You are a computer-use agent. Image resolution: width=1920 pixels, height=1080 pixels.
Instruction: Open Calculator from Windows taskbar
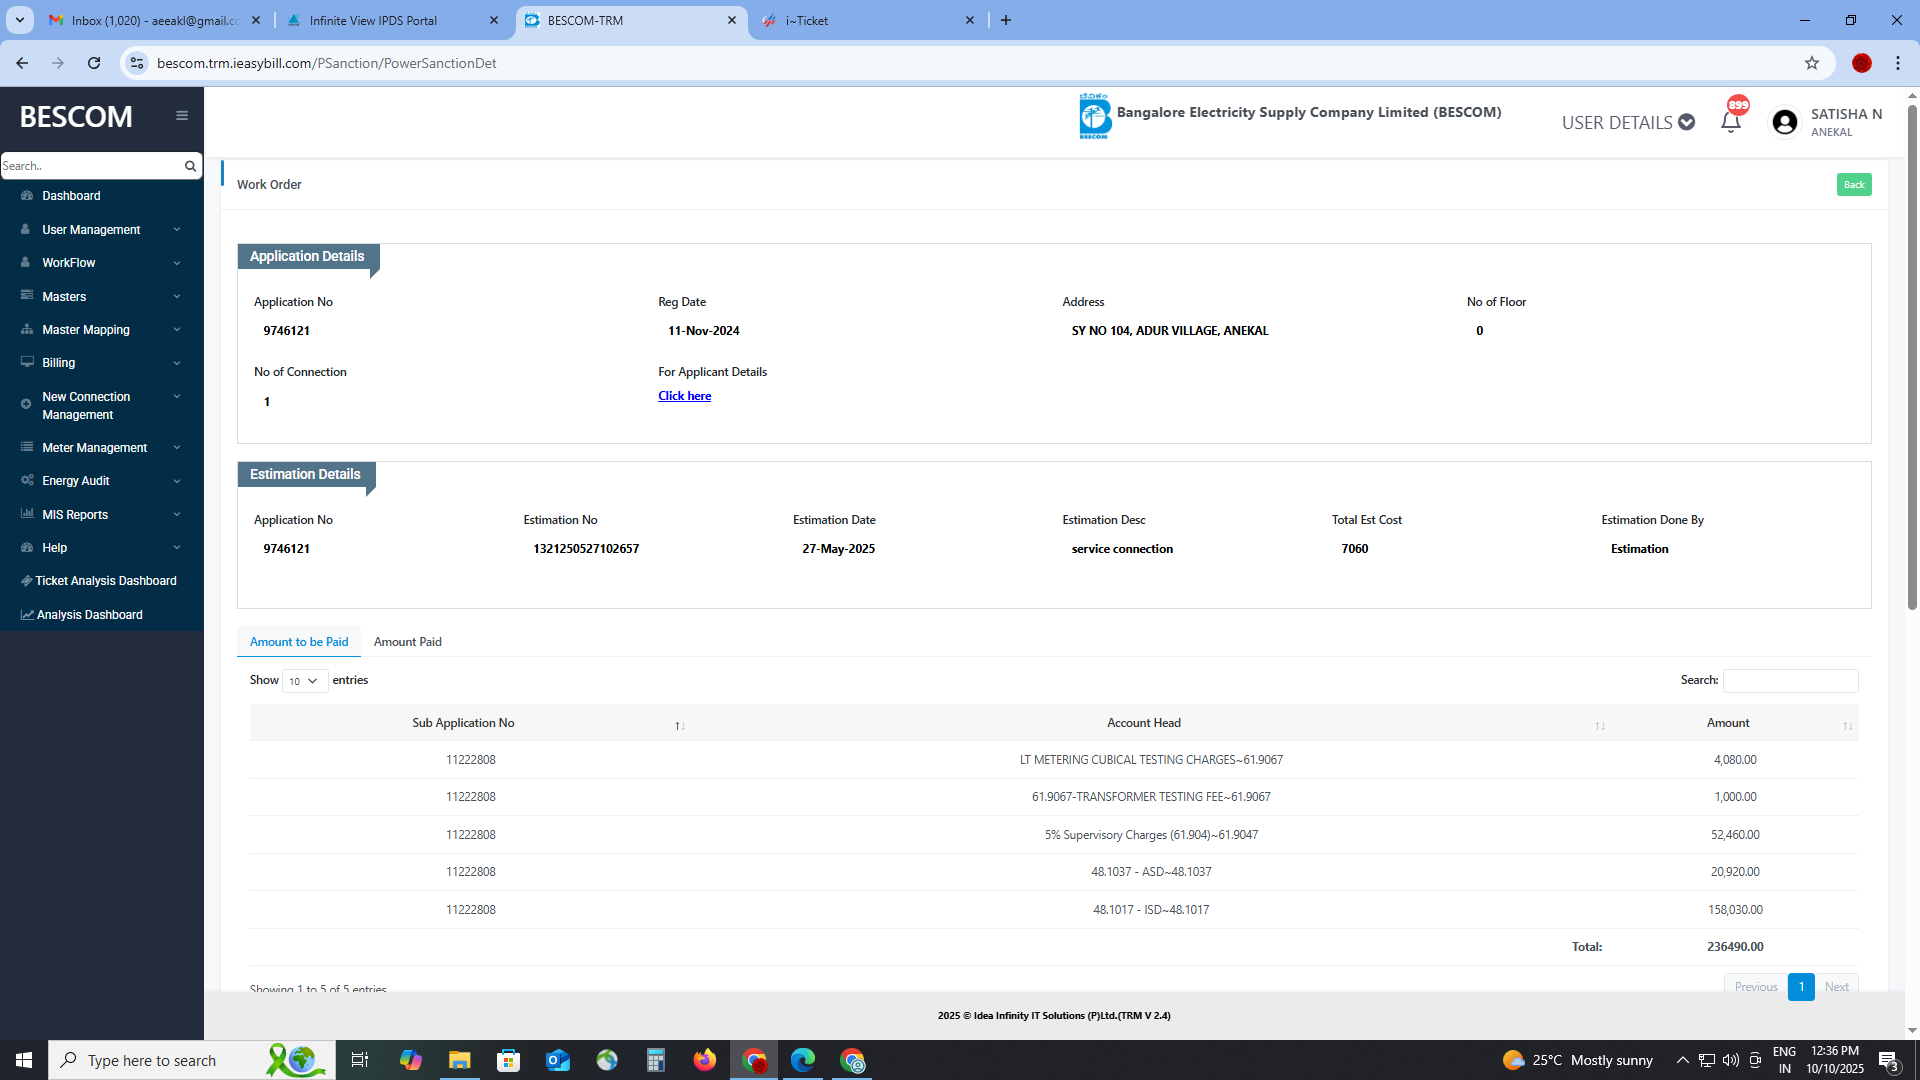point(656,1060)
